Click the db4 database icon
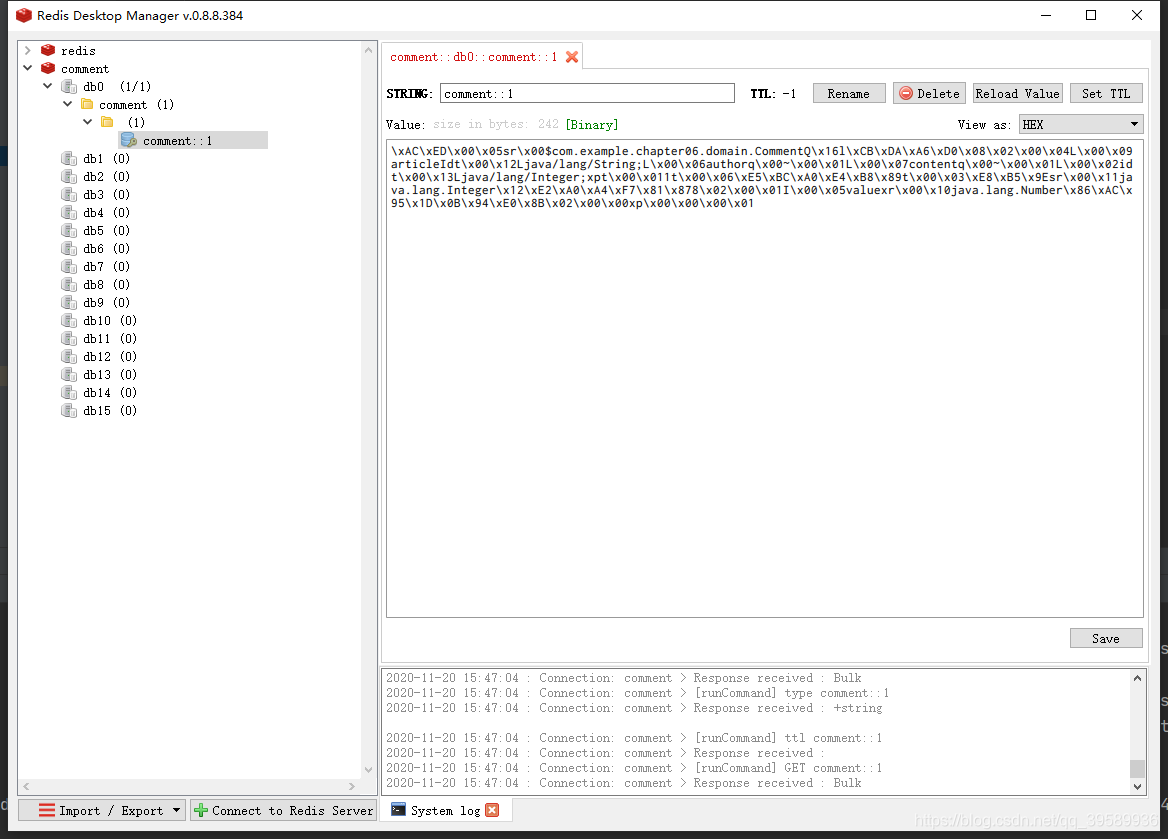The height and width of the screenshot is (839, 1168). tap(69, 212)
